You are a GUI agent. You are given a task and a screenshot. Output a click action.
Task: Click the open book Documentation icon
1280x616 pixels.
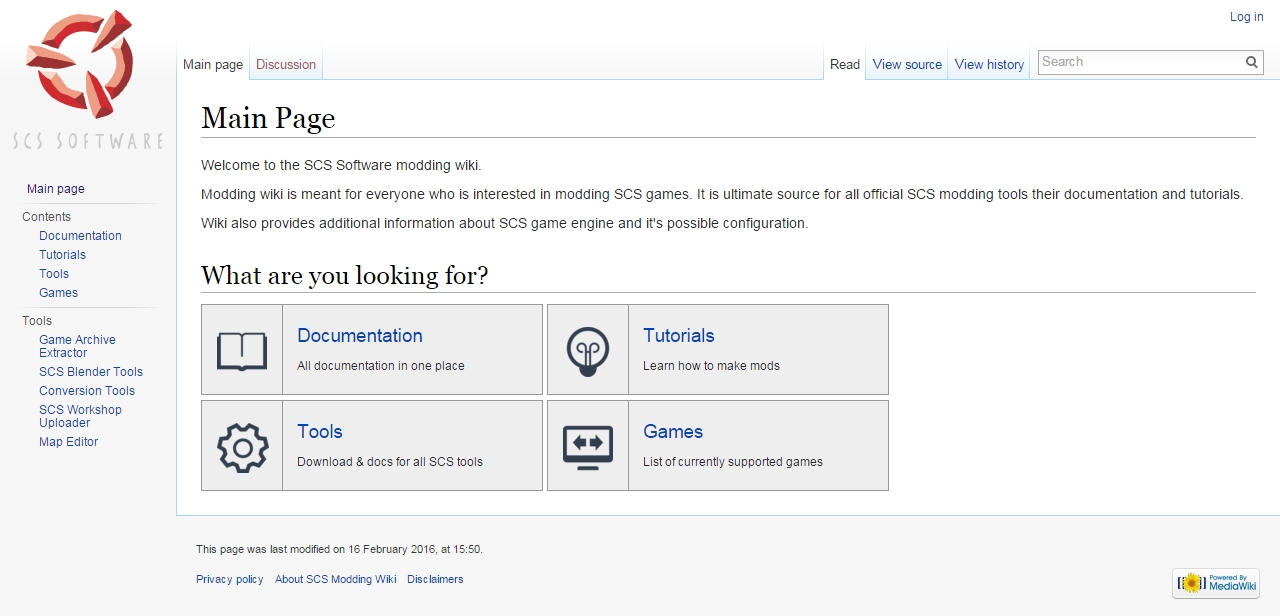[x=242, y=350]
